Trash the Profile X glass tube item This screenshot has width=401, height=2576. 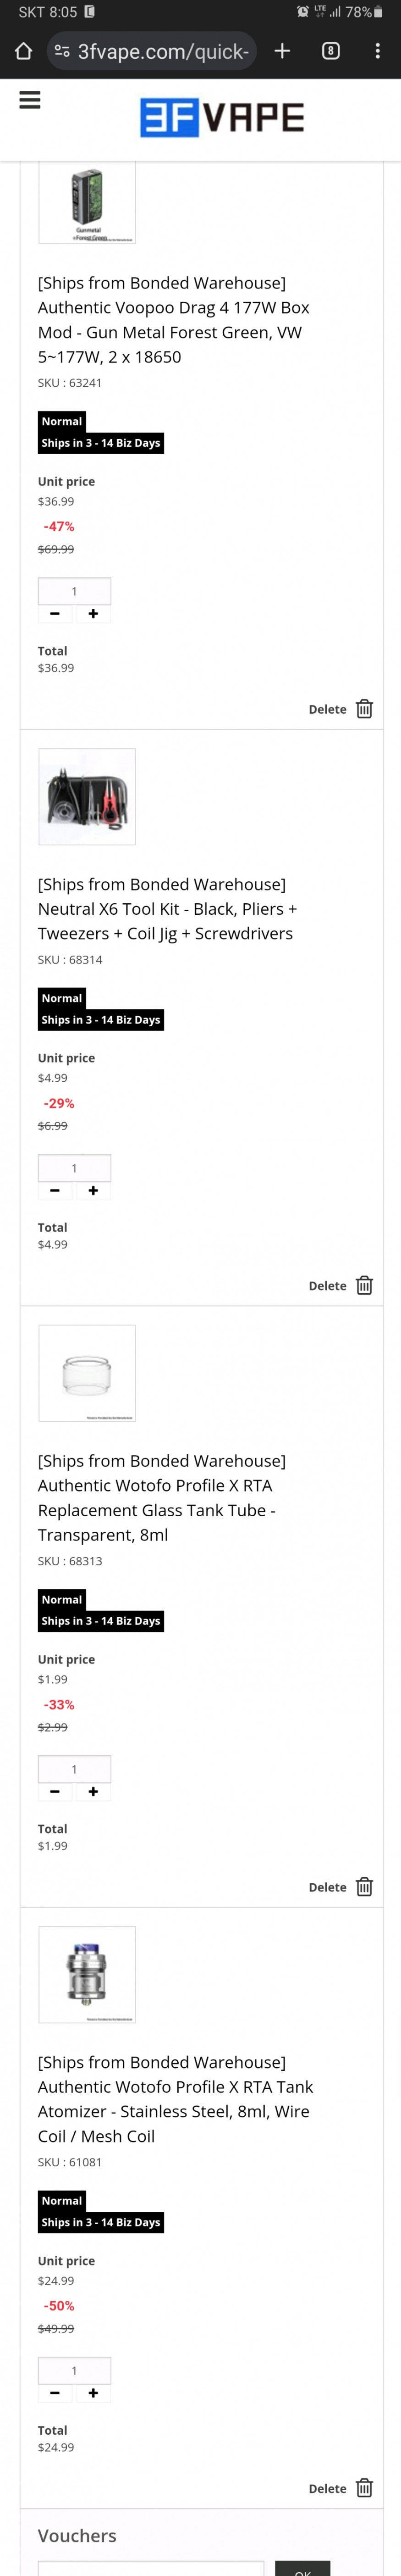(364, 1887)
